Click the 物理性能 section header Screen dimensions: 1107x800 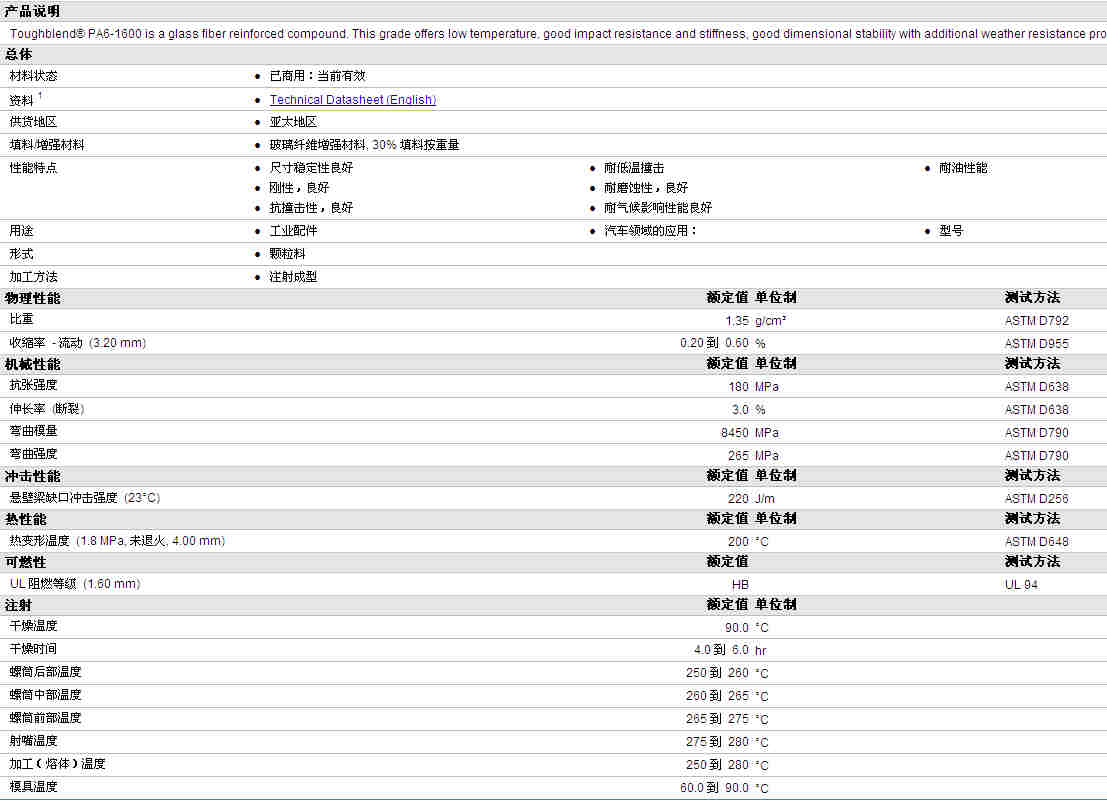[x=32, y=298]
